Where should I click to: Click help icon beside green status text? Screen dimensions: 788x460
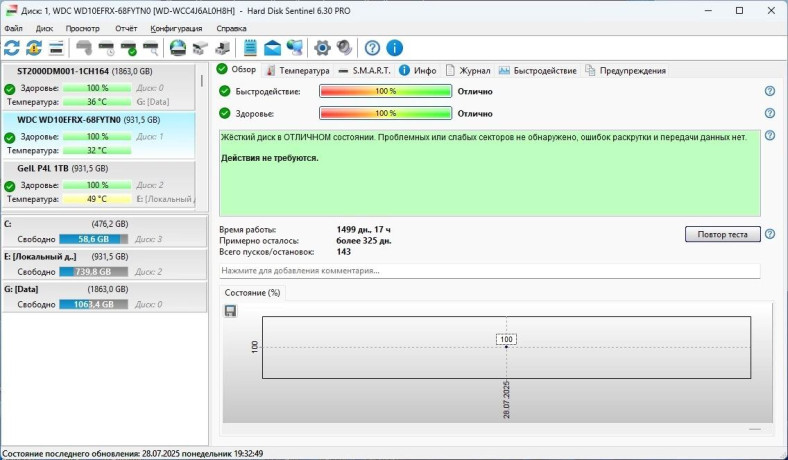click(770, 135)
